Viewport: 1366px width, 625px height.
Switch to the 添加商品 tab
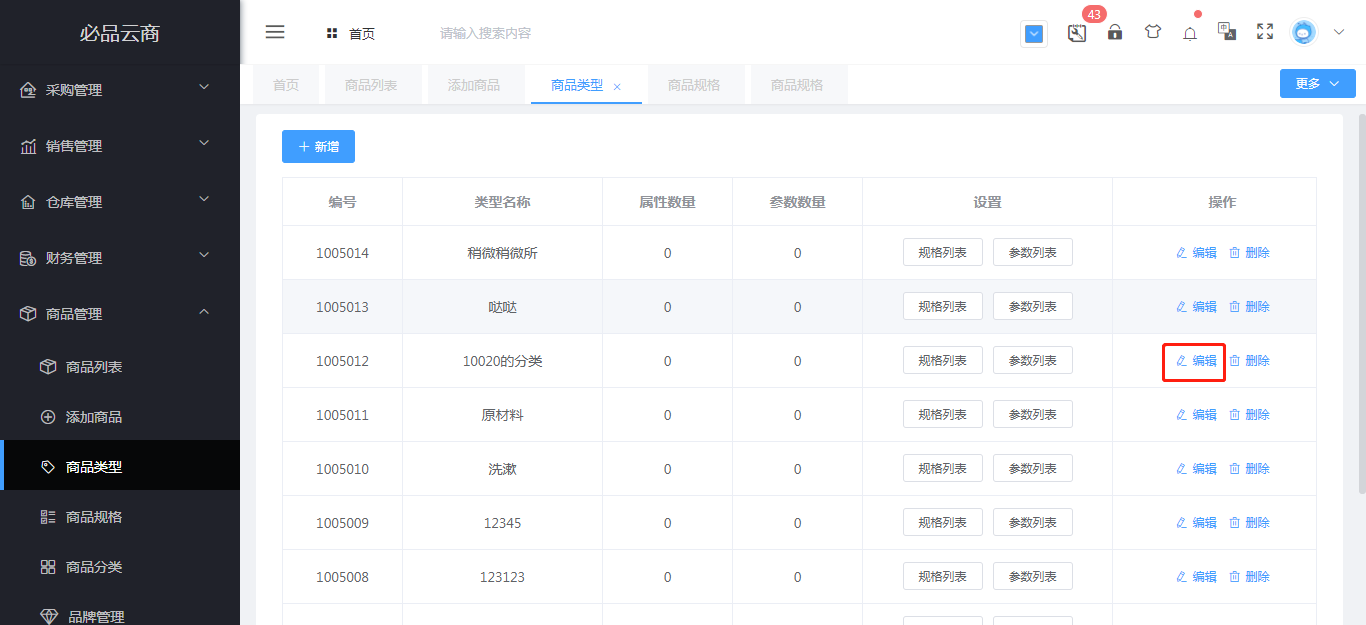point(474,85)
